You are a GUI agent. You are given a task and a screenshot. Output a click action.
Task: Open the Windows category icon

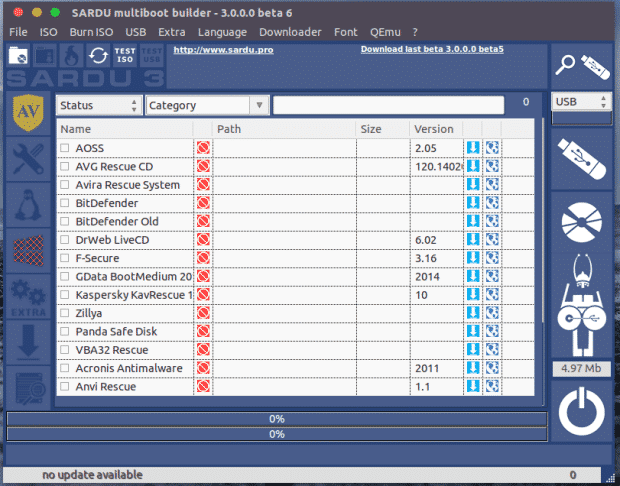28,251
